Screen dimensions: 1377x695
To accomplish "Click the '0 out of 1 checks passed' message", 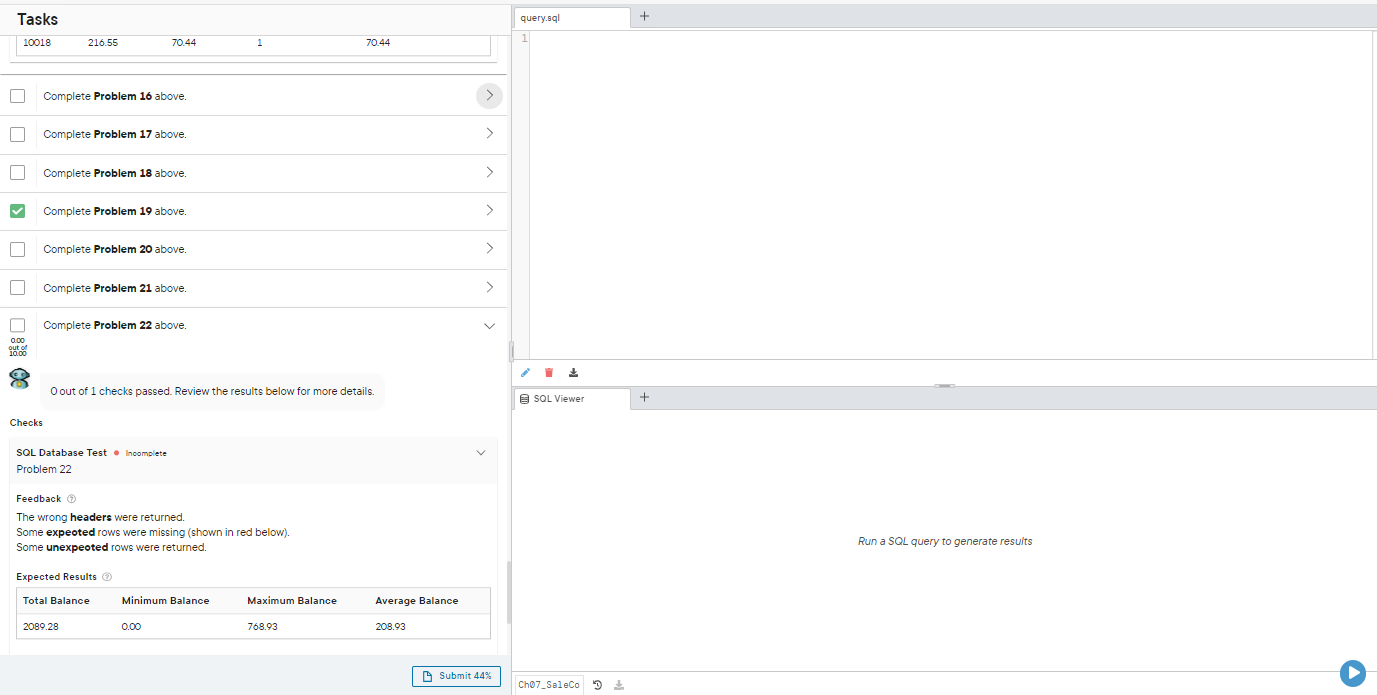I will (x=212, y=392).
